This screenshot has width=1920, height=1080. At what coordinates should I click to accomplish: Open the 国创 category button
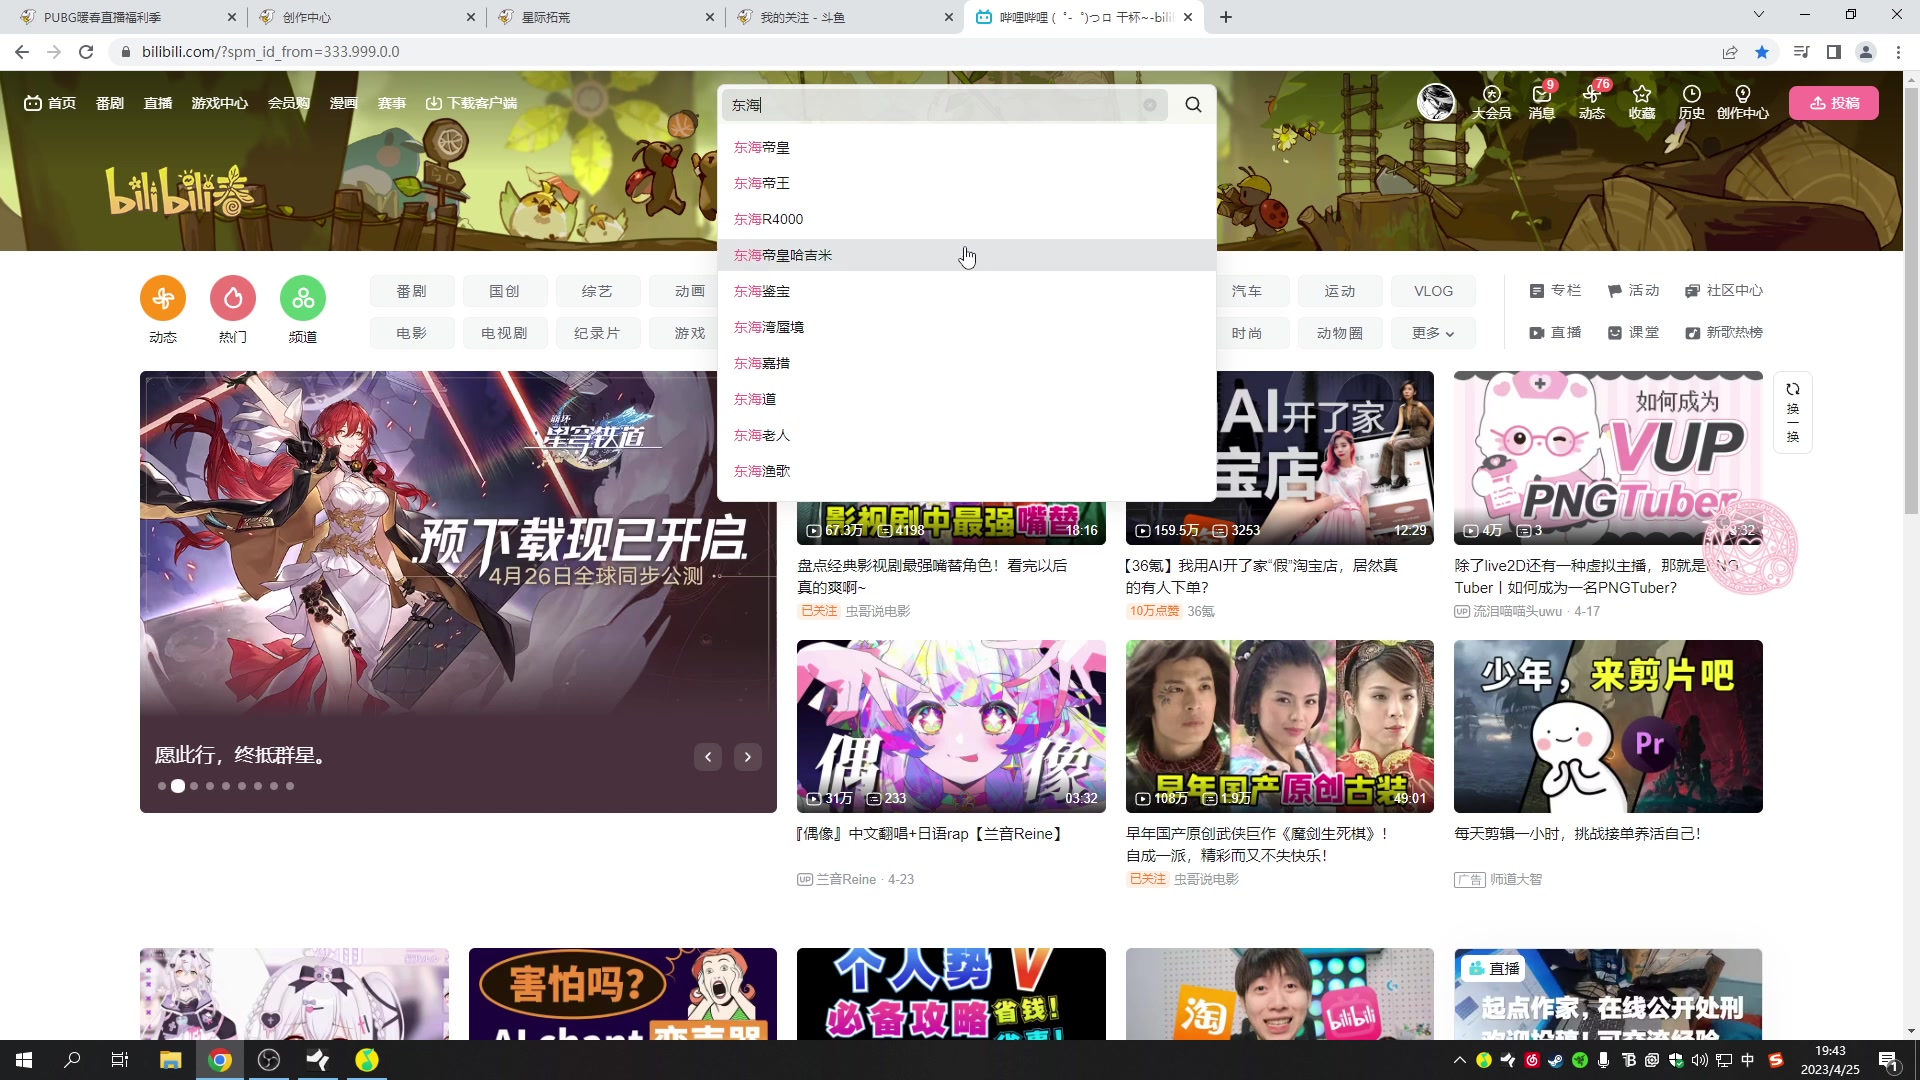point(505,291)
